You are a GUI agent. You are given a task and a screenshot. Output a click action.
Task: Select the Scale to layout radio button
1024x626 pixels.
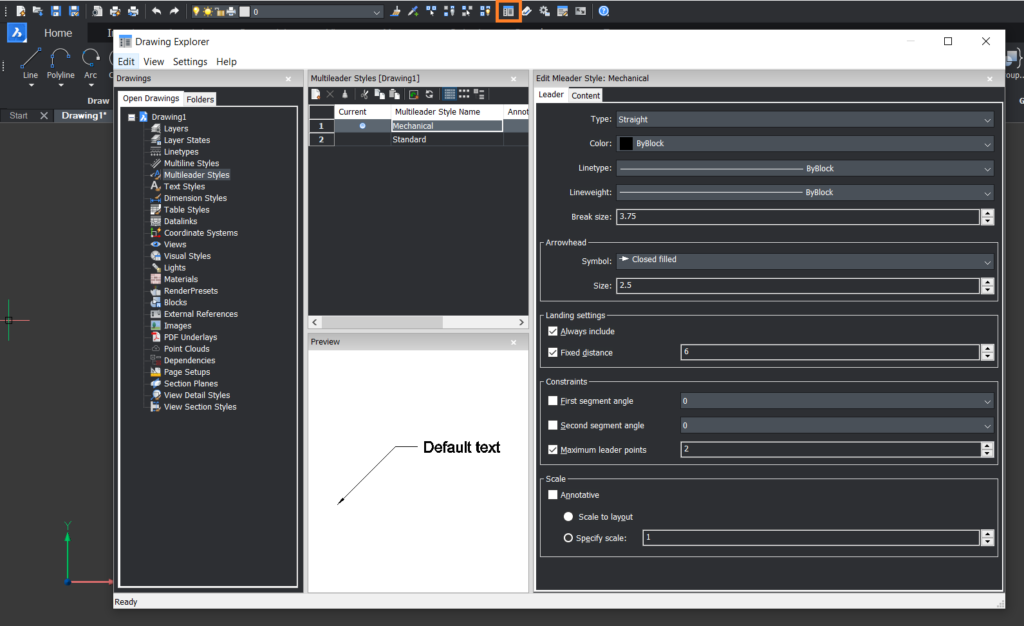pyautogui.click(x=567, y=517)
